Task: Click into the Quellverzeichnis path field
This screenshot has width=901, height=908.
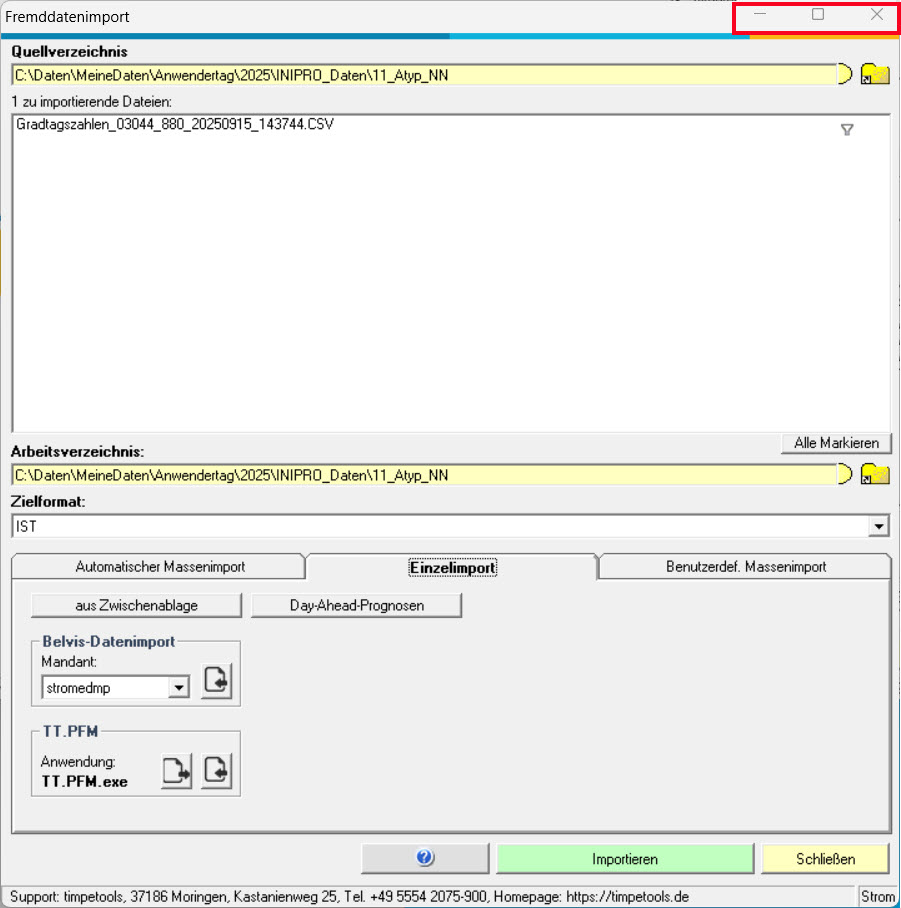Action: (420, 74)
